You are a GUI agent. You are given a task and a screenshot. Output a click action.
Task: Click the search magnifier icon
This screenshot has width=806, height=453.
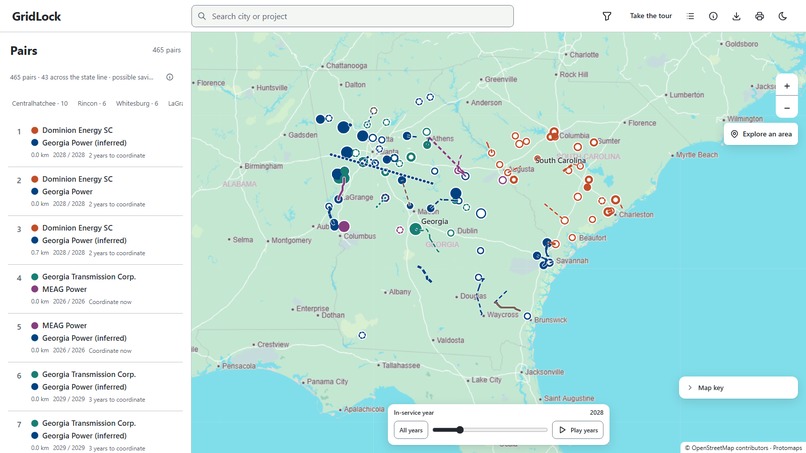point(202,16)
